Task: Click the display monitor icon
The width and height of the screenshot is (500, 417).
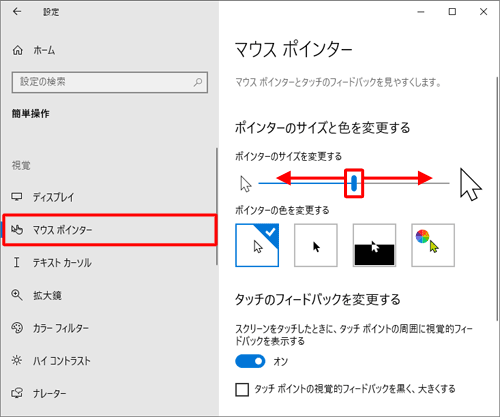Action: click(x=17, y=197)
